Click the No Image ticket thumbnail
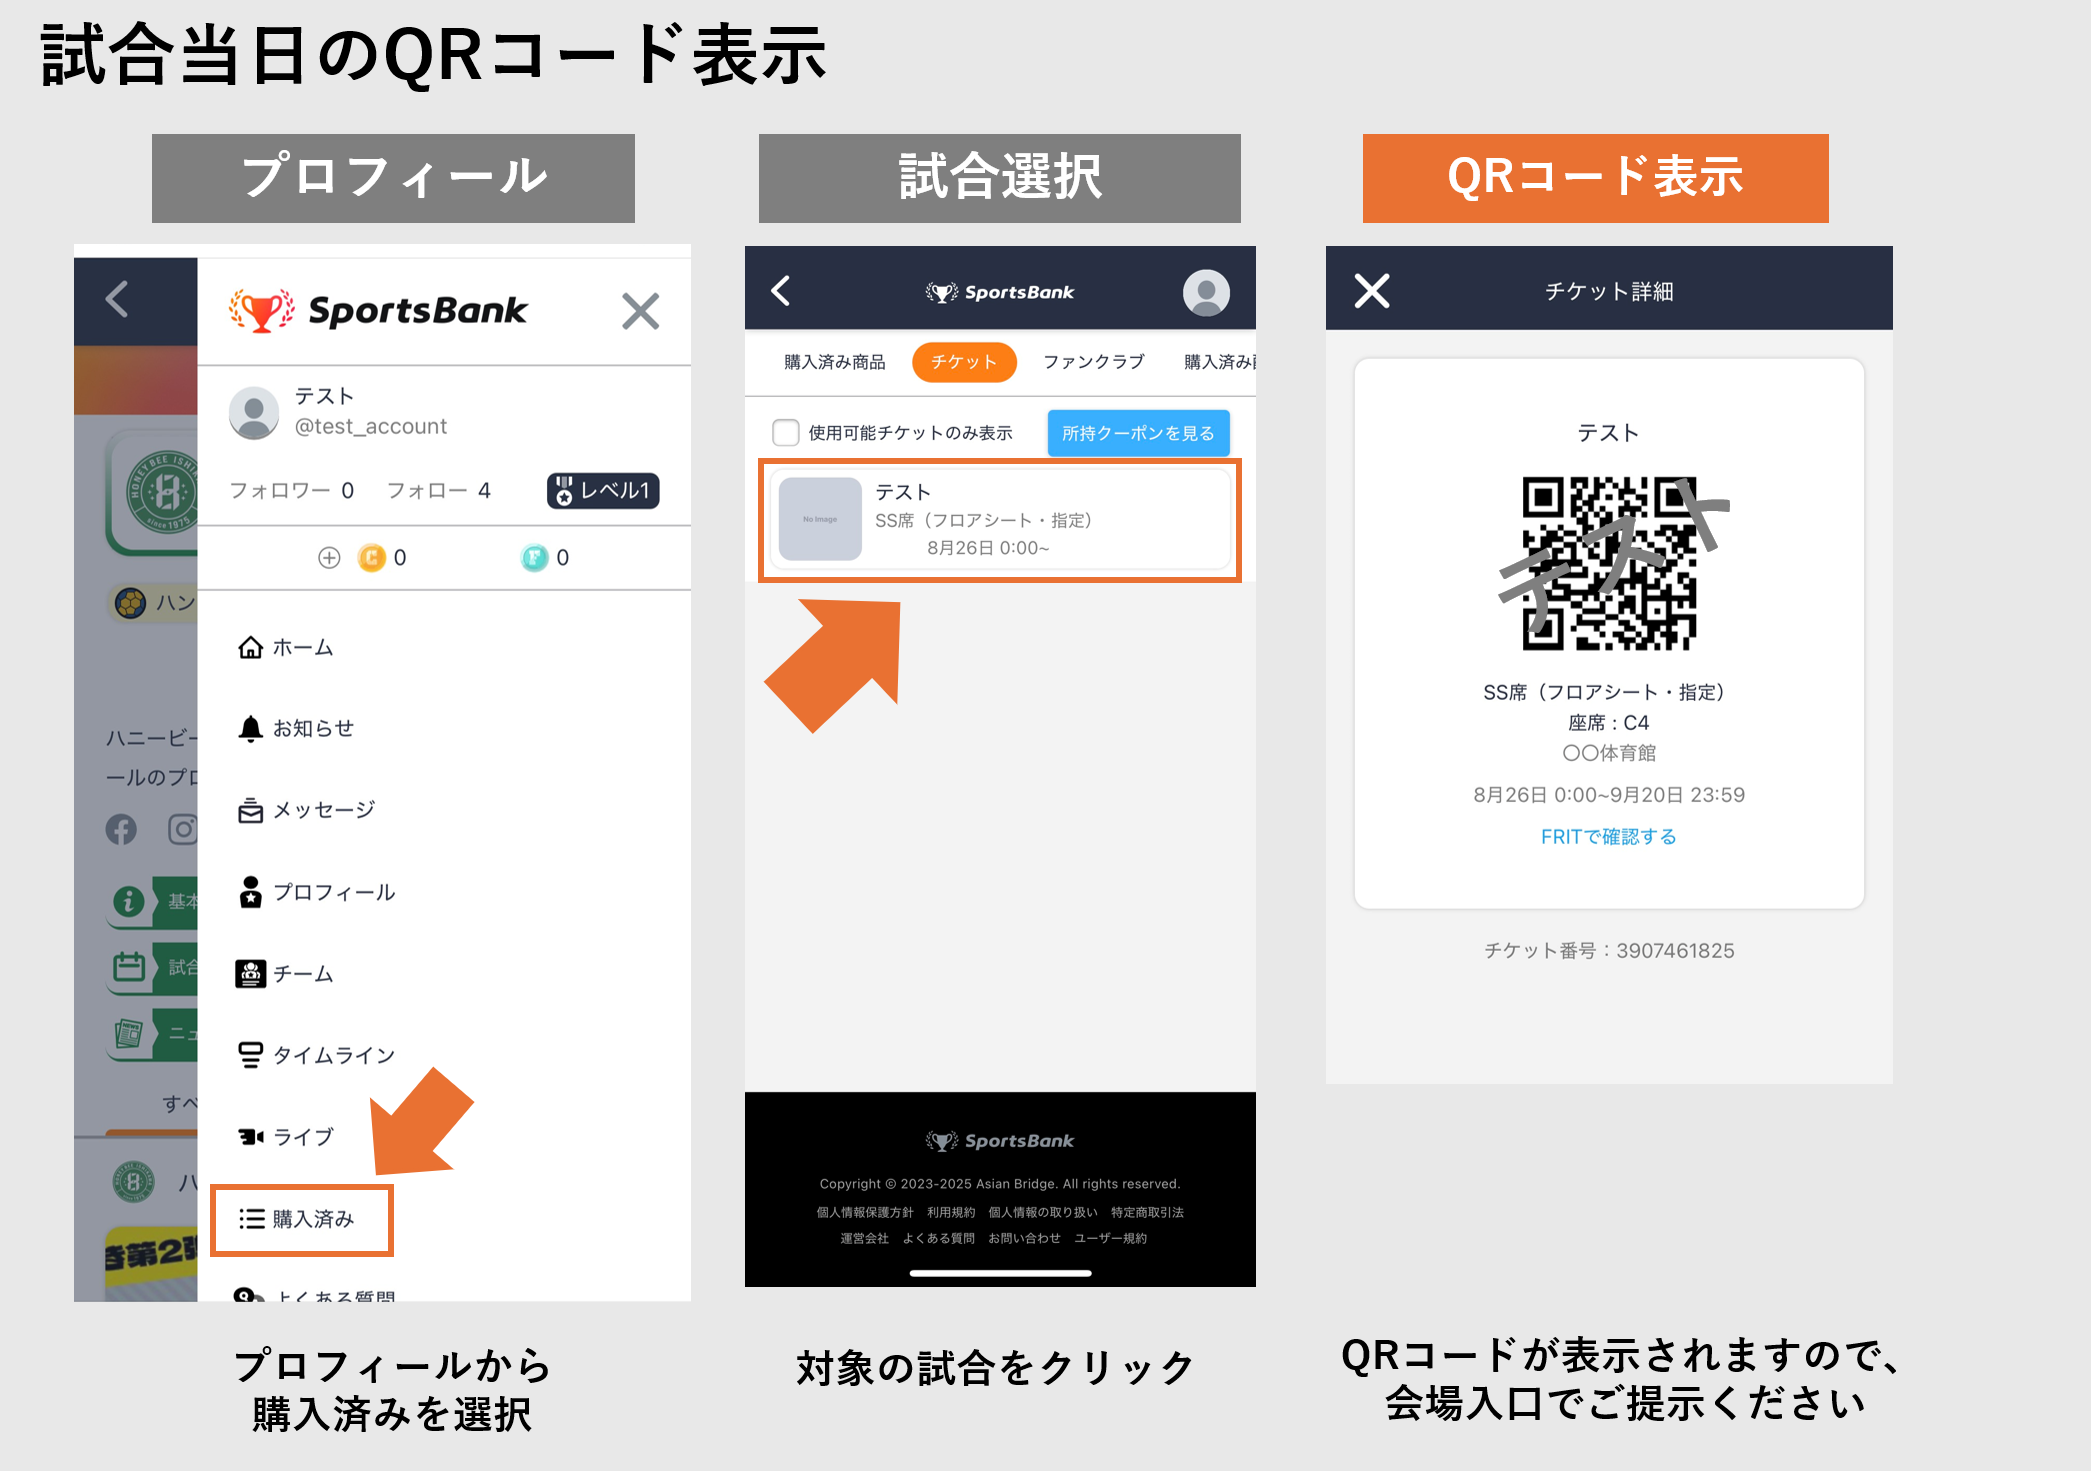 click(x=820, y=519)
